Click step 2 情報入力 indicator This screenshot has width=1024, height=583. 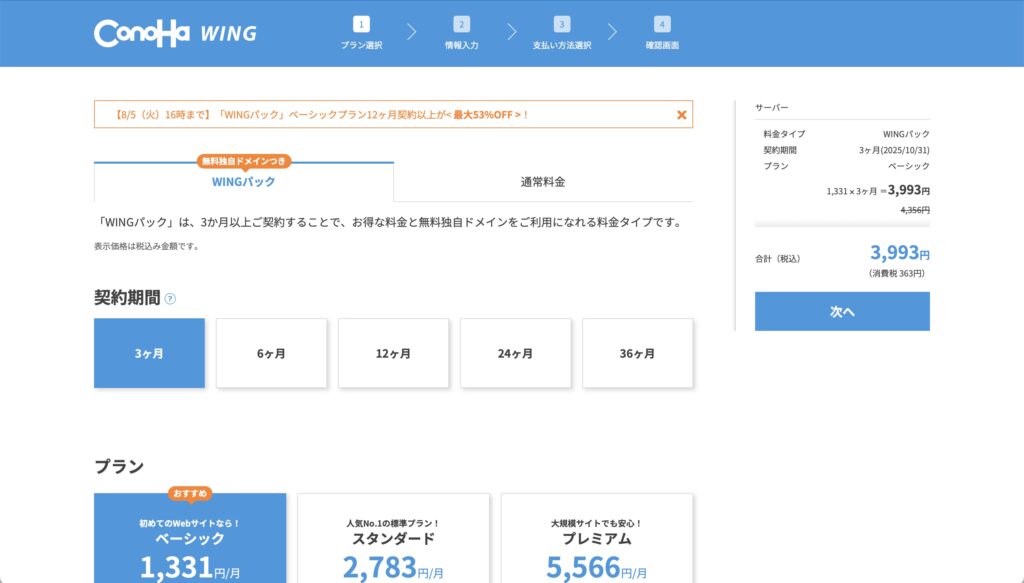pos(462,33)
